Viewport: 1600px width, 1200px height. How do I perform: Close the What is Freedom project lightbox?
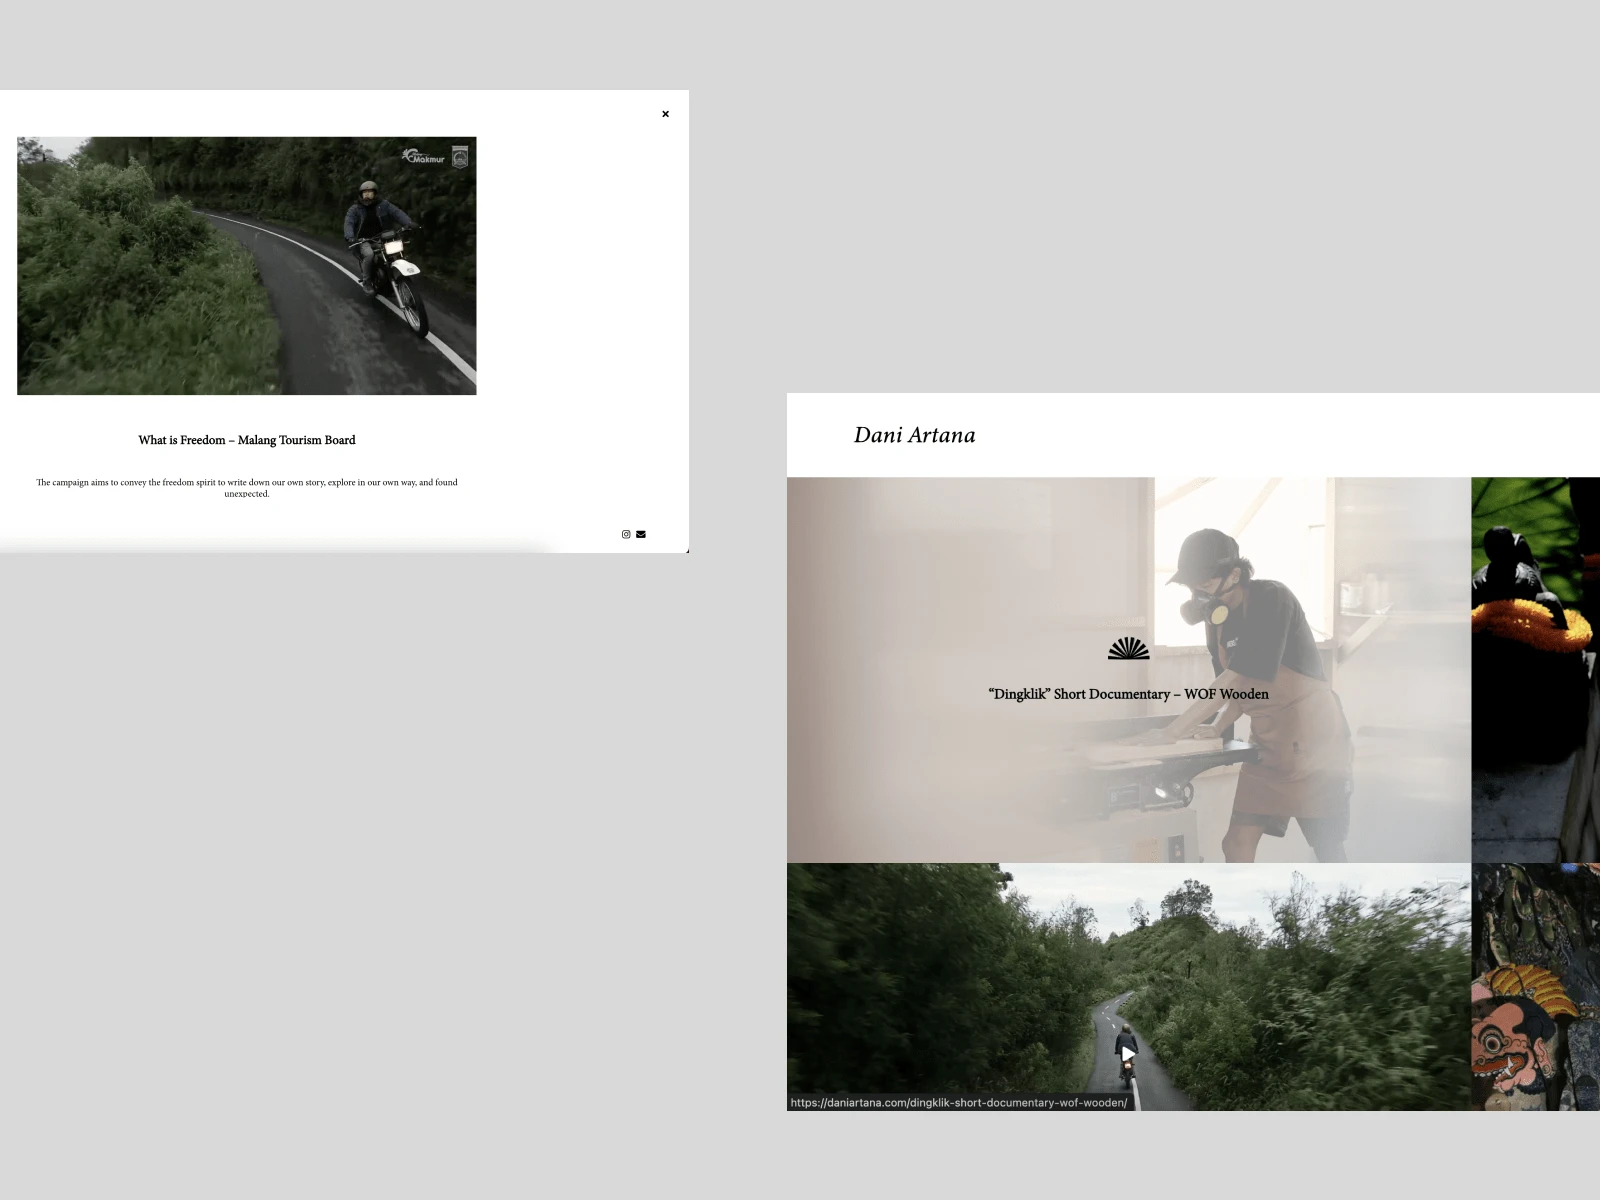pos(665,114)
